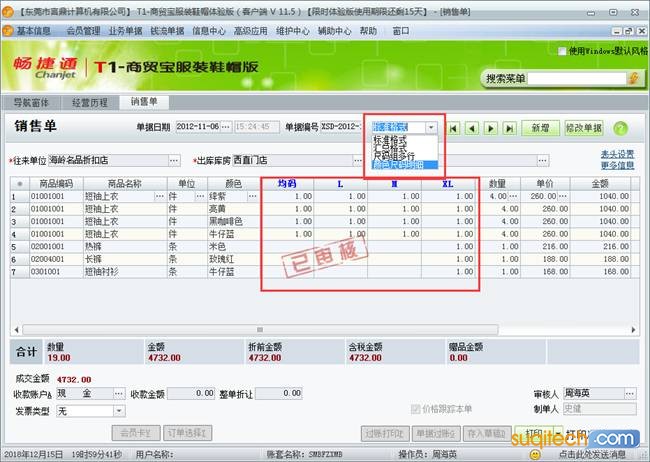Open the 窗口 menu

[401, 31]
